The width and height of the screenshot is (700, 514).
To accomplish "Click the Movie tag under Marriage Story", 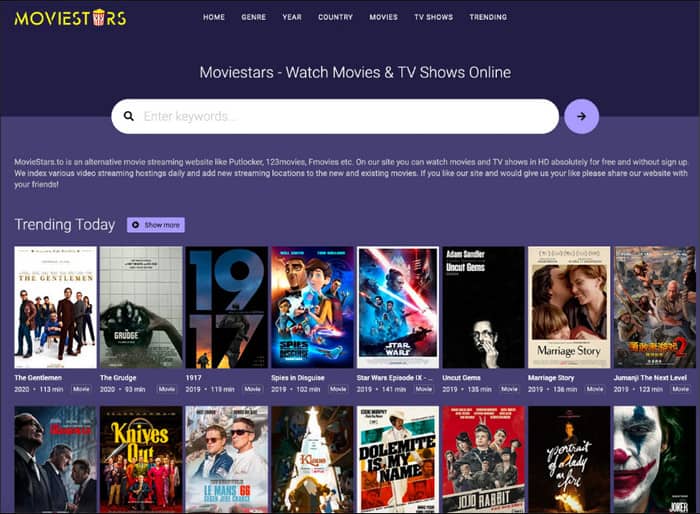I will [x=595, y=389].
